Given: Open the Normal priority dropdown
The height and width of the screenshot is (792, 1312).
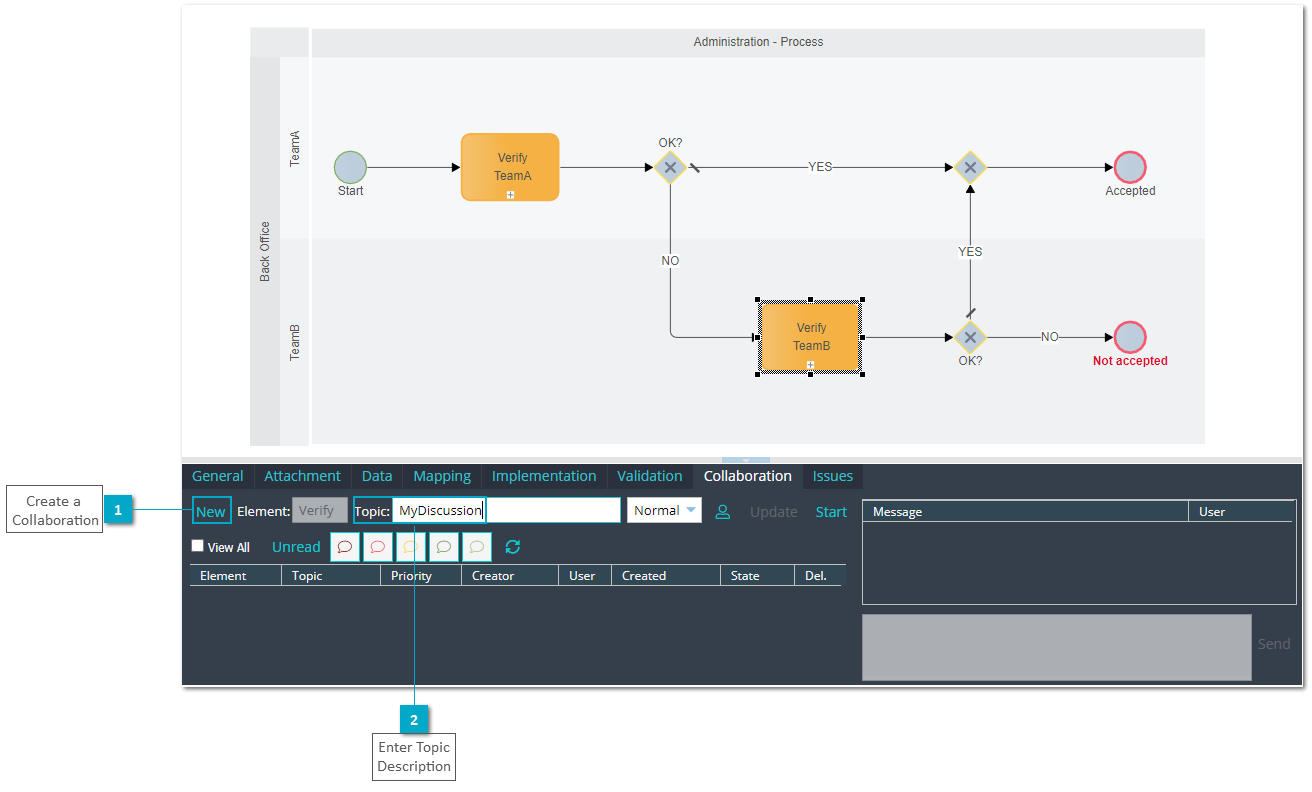Looking at the screenshot, I should point(664,510).
